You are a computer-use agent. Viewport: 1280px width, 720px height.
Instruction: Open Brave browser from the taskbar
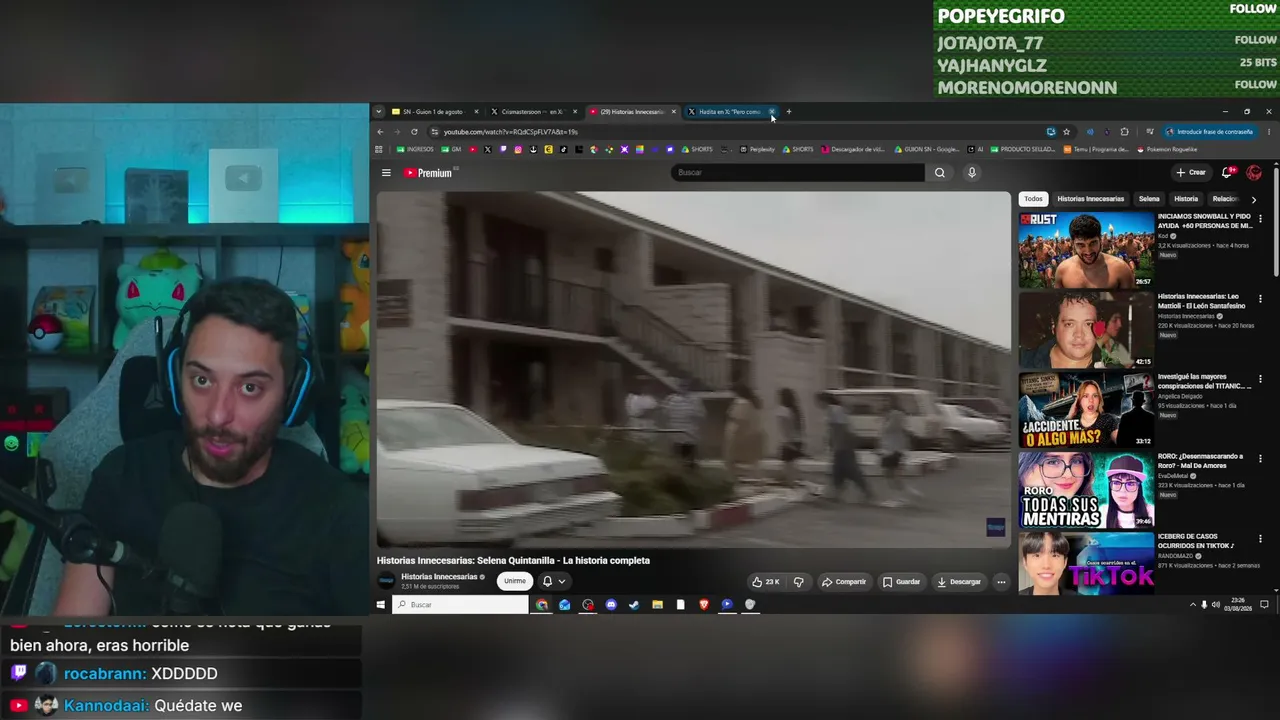[x=703, y=605]
